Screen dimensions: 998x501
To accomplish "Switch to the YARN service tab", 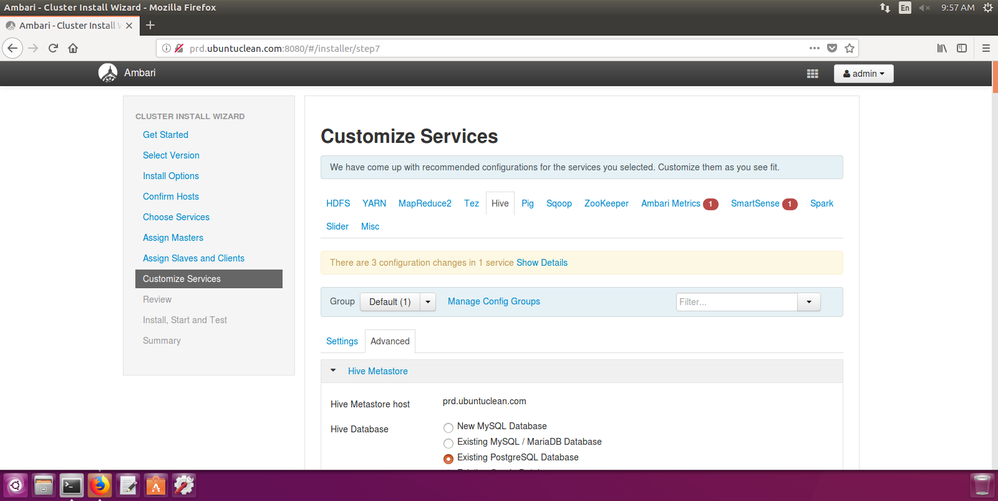I will coord(374,203).
